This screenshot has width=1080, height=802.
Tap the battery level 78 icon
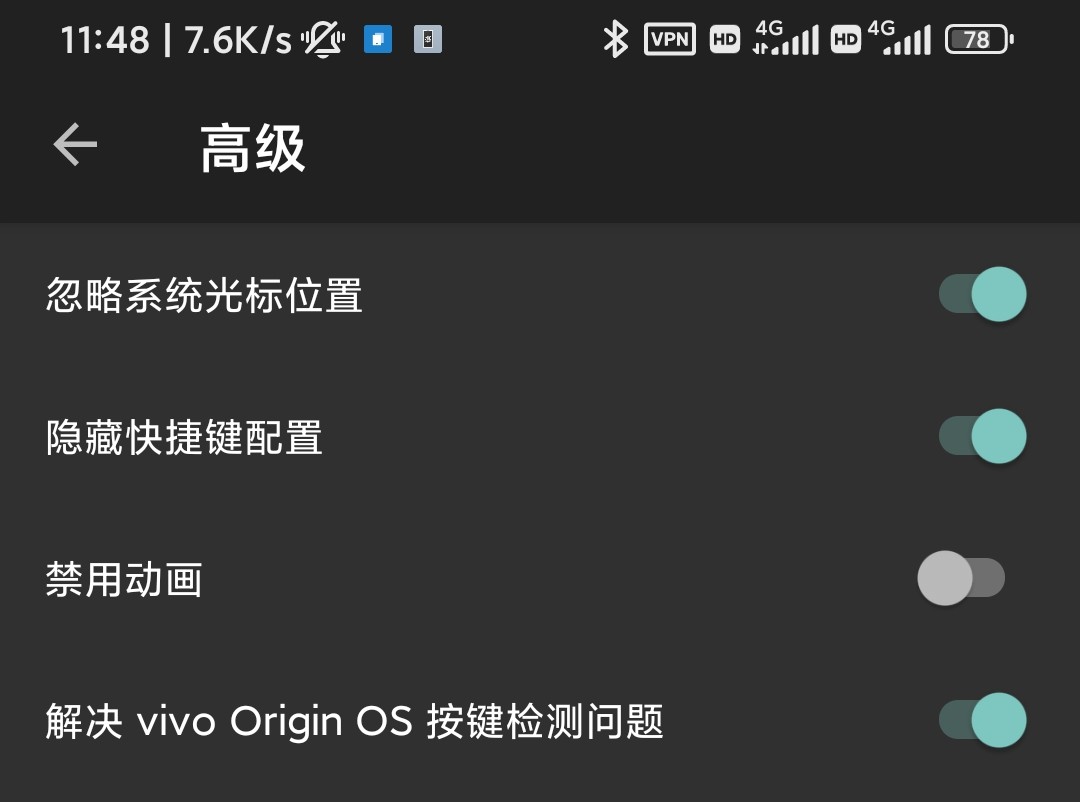[x=979, y=39]
